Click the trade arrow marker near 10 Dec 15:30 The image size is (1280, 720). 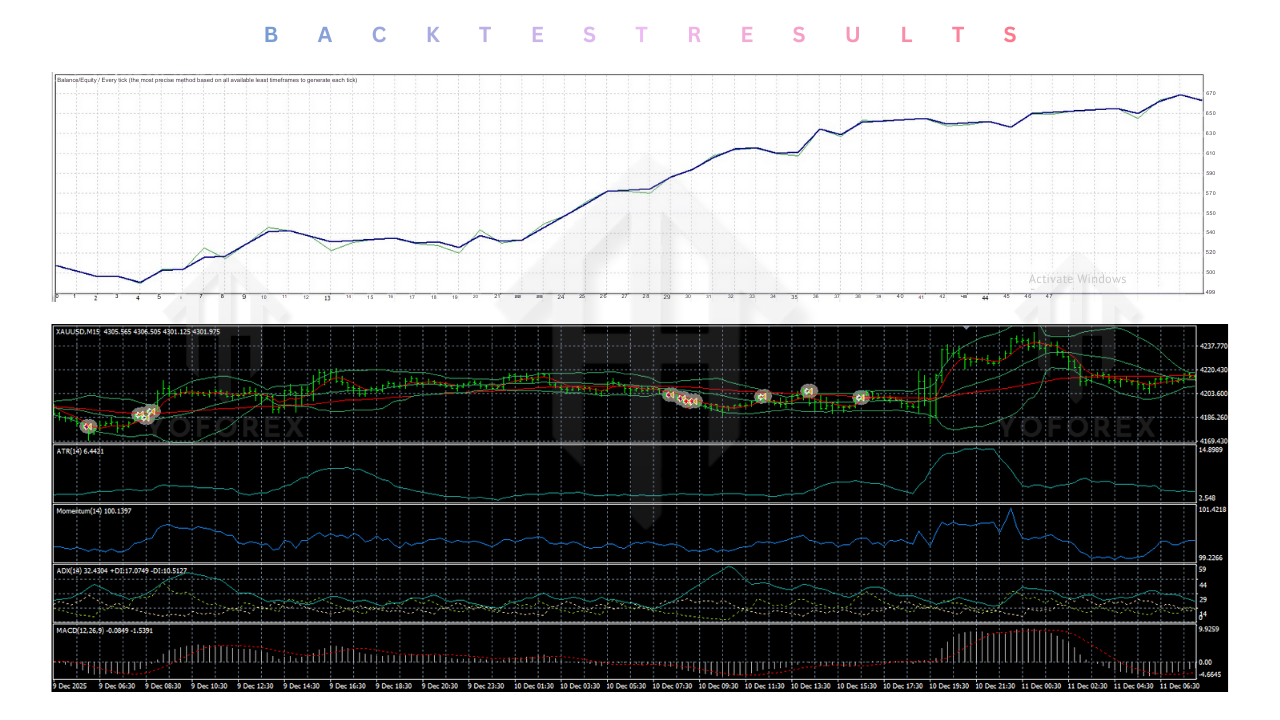(x=862, y=398)
